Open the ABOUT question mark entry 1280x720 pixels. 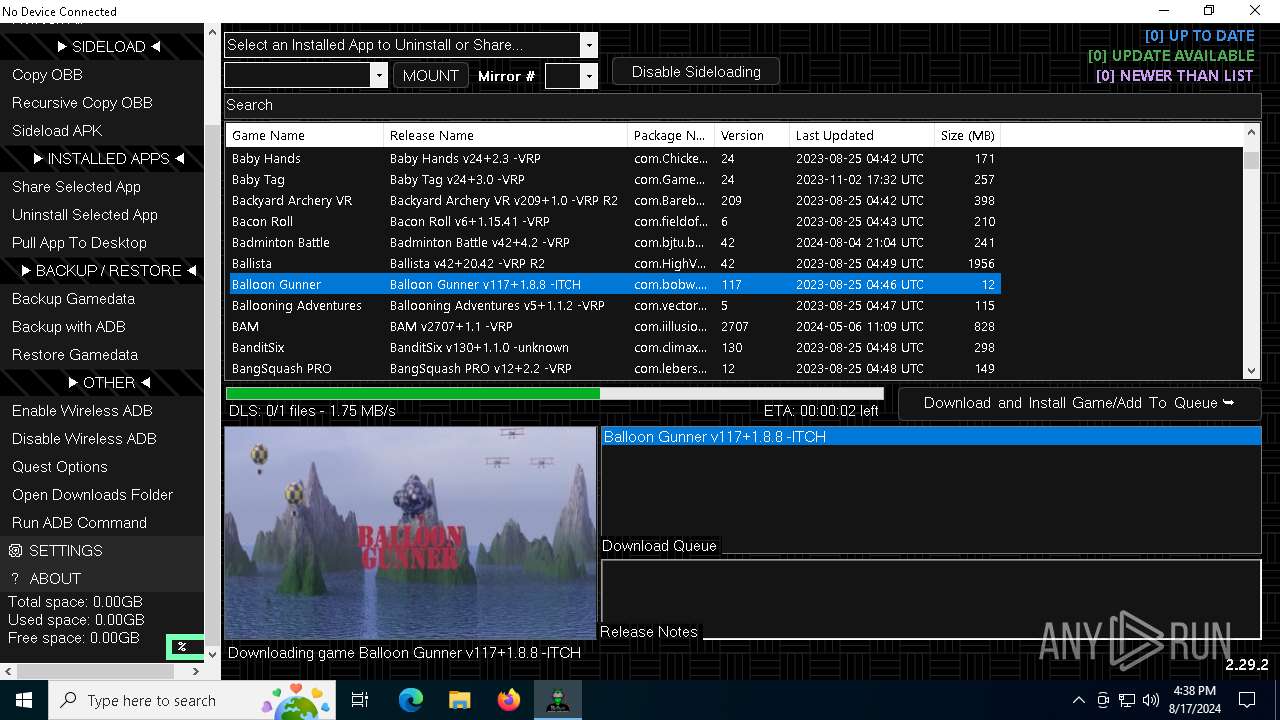point(102,579)
